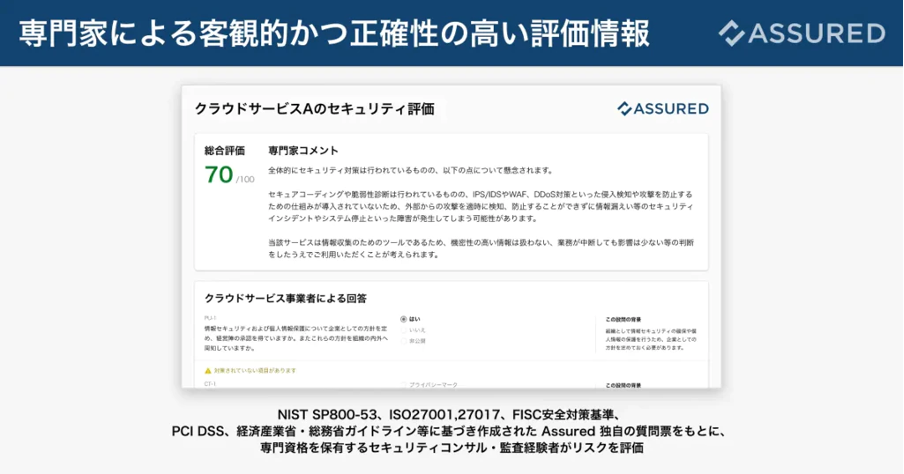This screenshot has width=904, height=474.
Task: Click the caption line starting 専門資格を保有する
Action: point(451,448)
